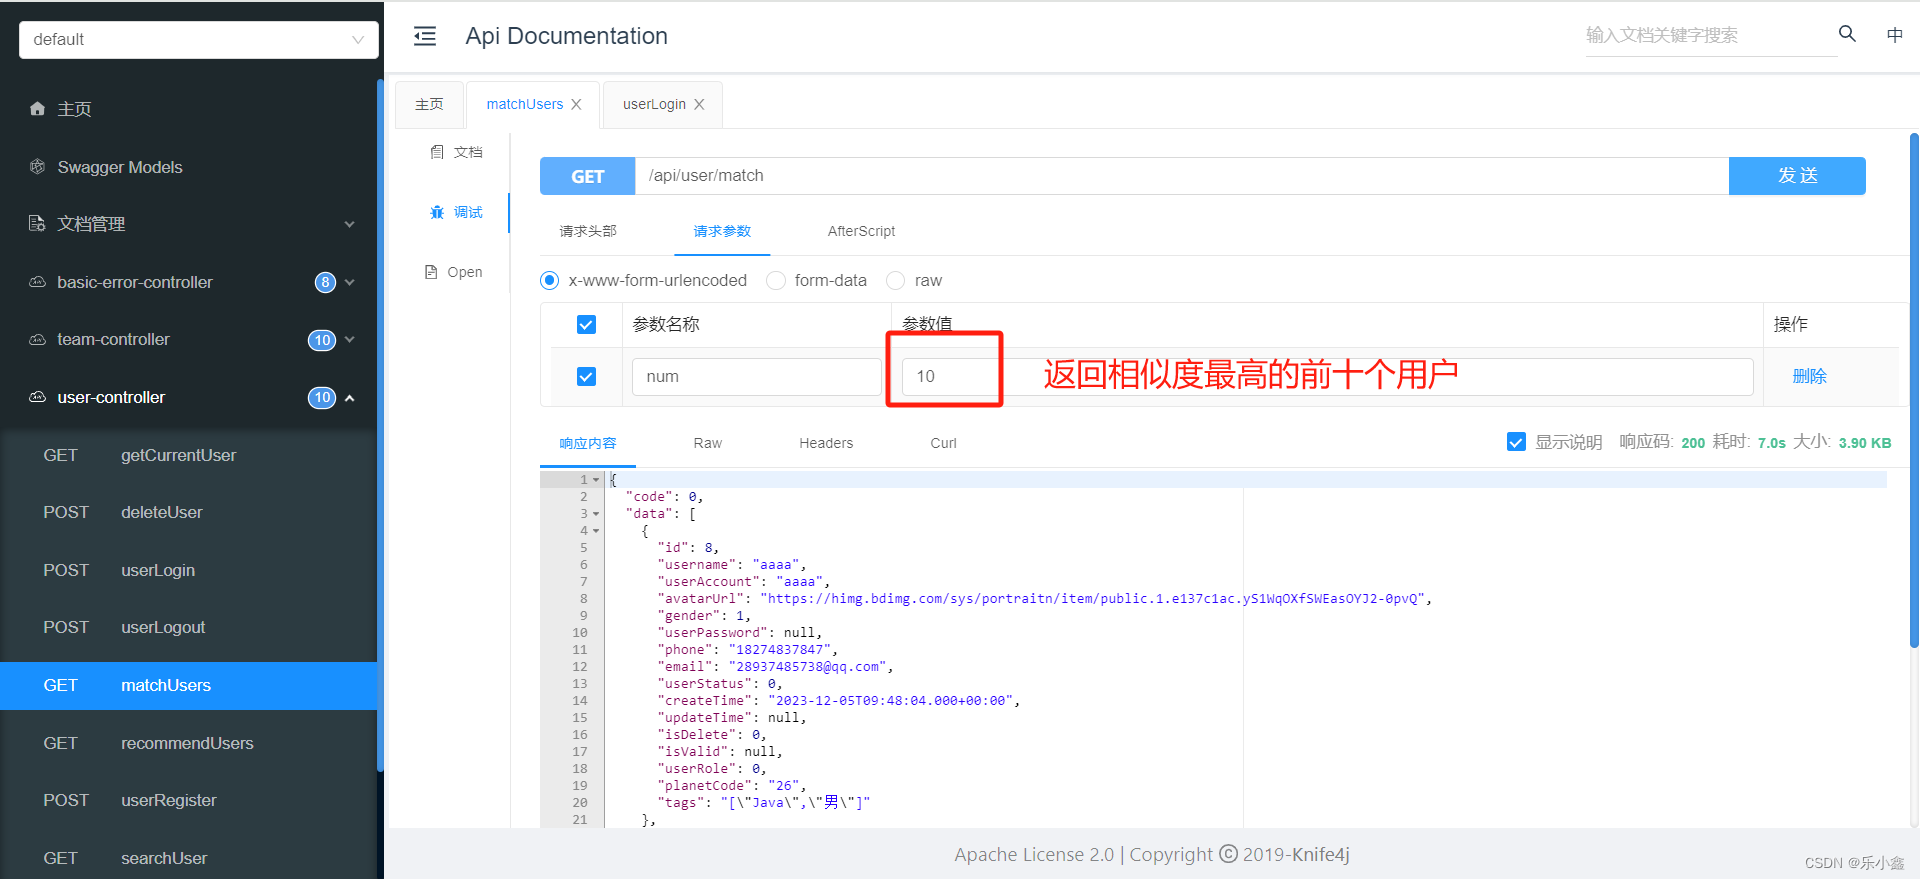
Task: Open the default group dropdown
Action: coord(199,40)
